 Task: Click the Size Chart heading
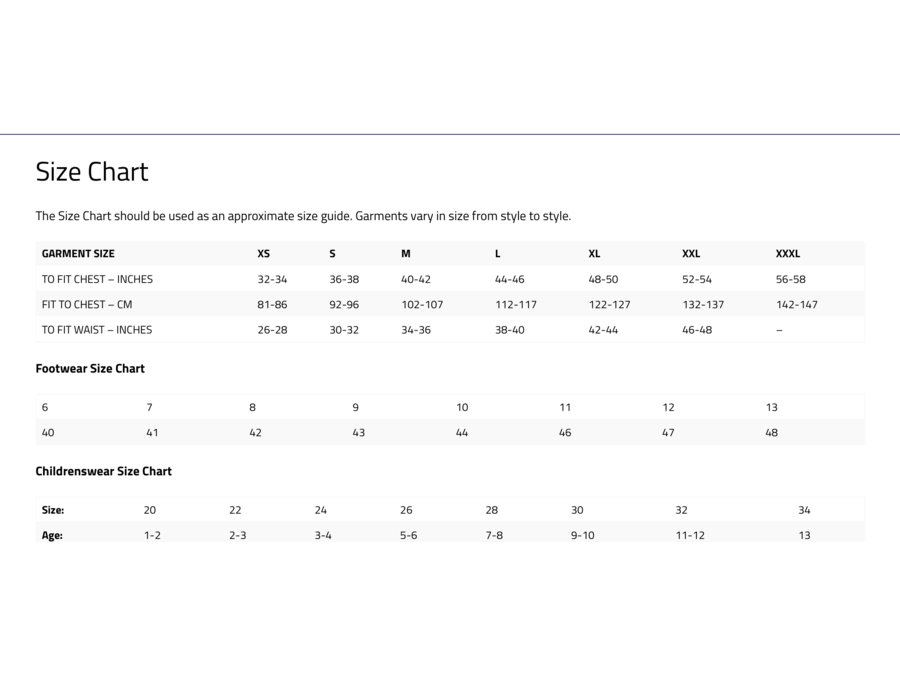tap(92, 172)
